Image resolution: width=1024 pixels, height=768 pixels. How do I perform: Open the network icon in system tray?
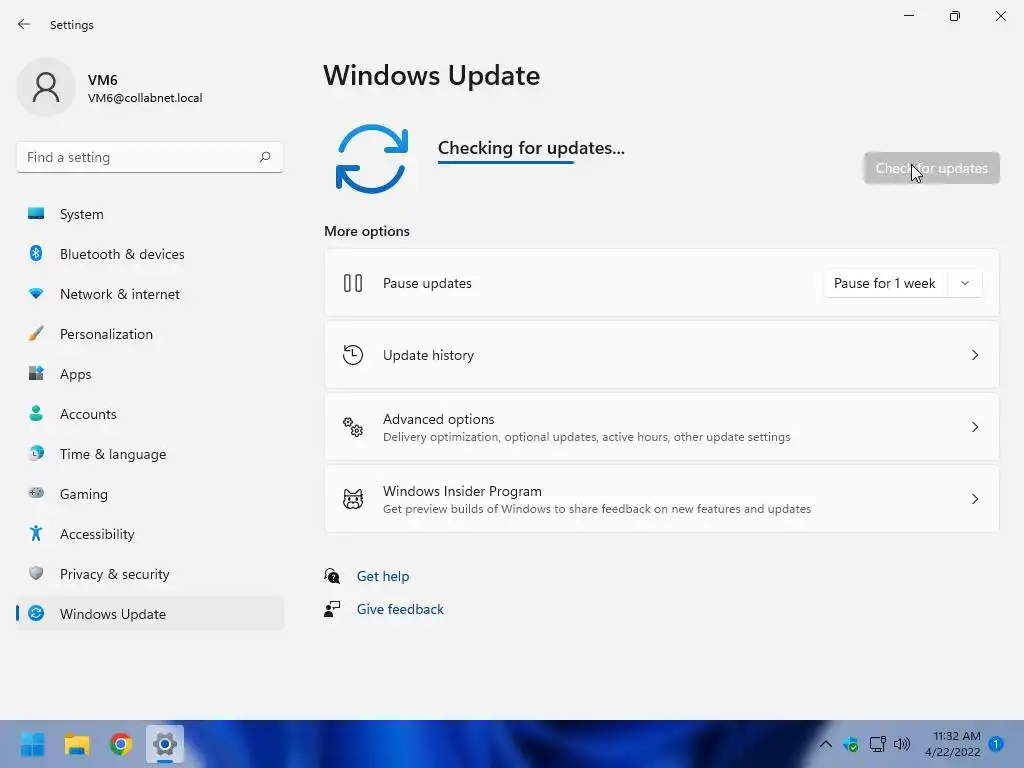click(877, 744)
